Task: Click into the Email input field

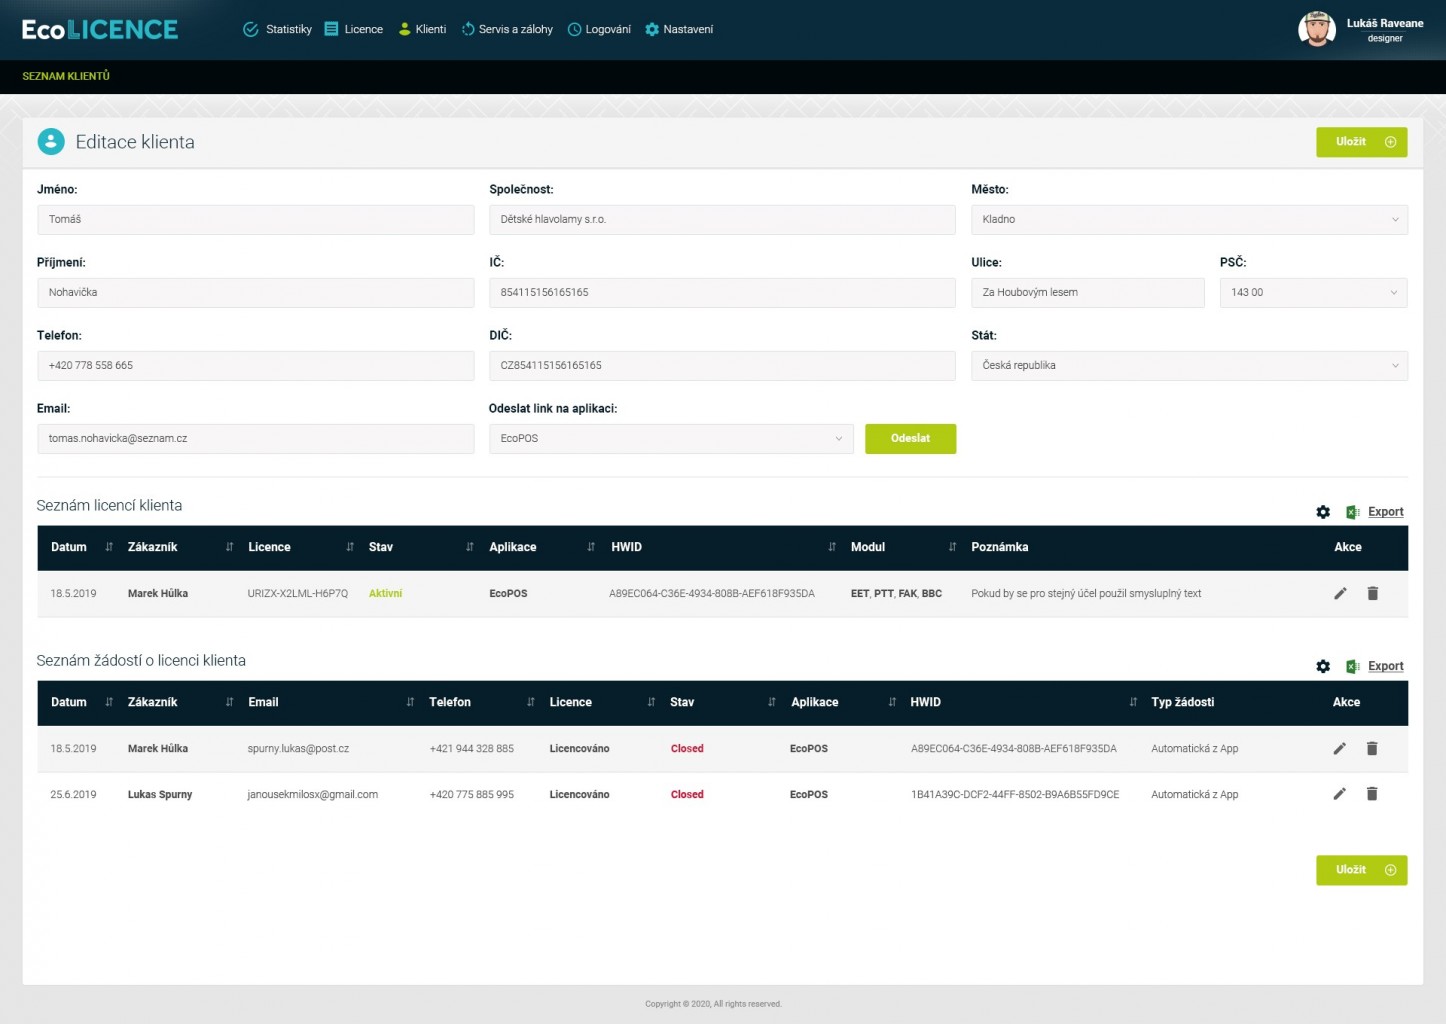Action: (255, 439)
